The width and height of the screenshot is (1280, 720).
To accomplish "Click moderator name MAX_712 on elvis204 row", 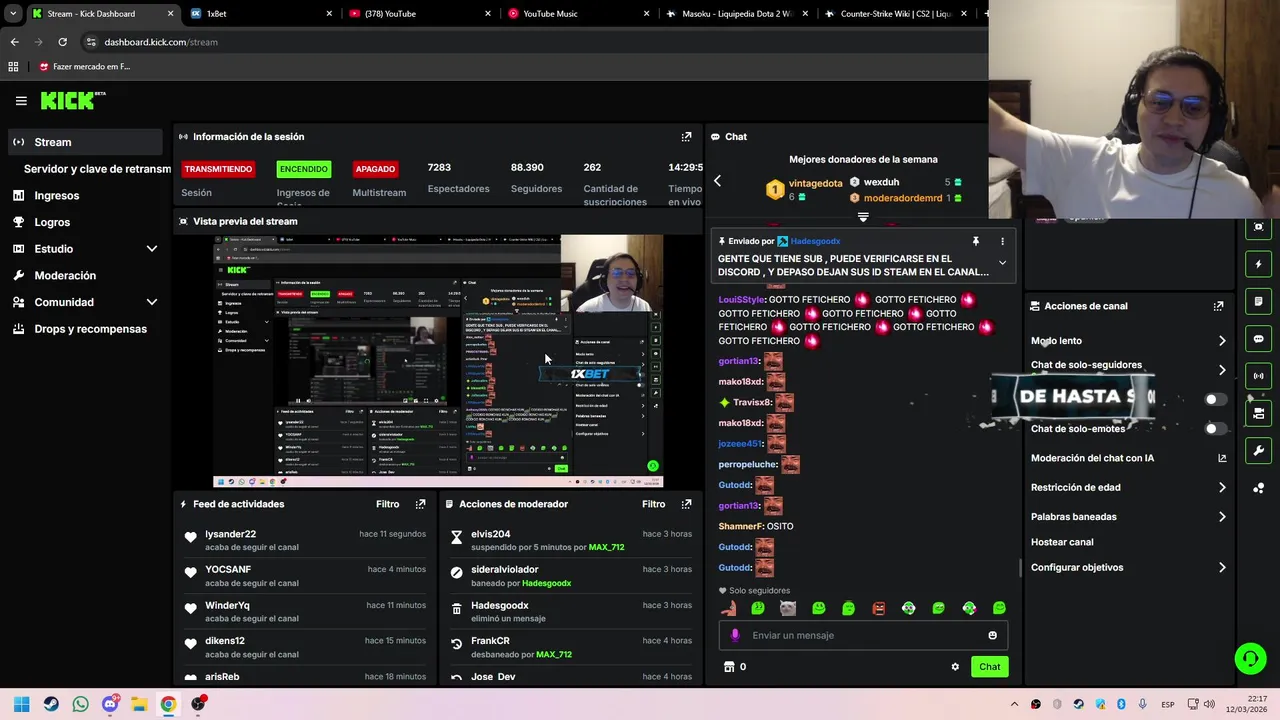I will point(606,548).
